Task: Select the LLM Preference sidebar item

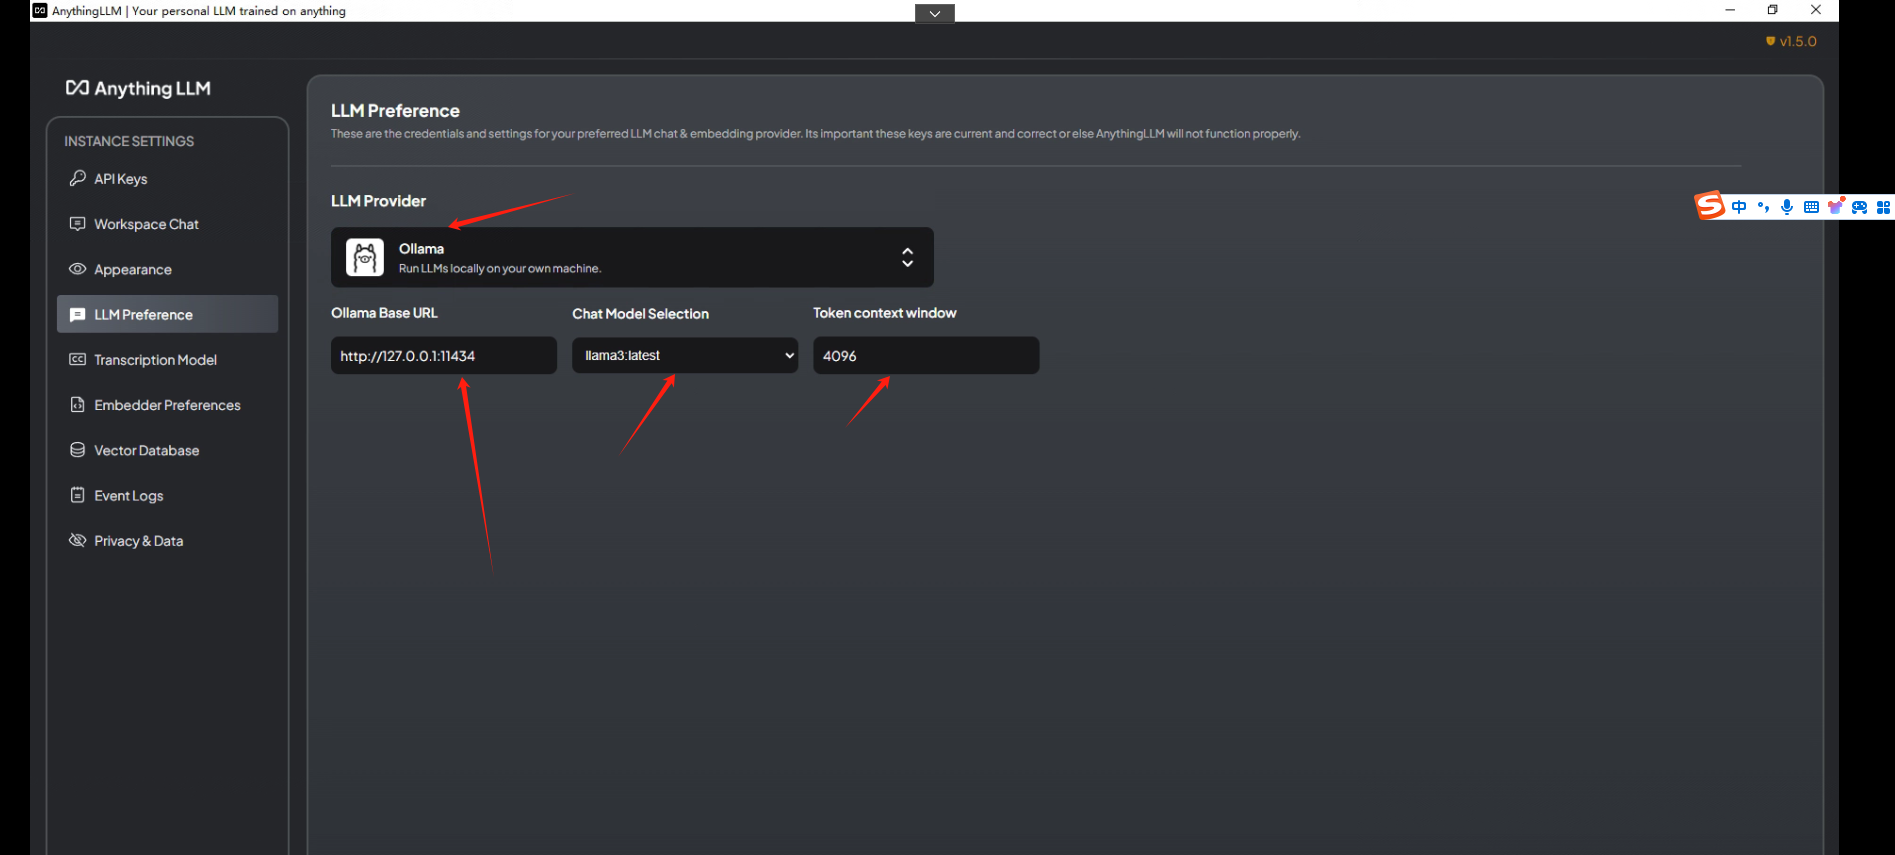Action: tap(167, 314)
